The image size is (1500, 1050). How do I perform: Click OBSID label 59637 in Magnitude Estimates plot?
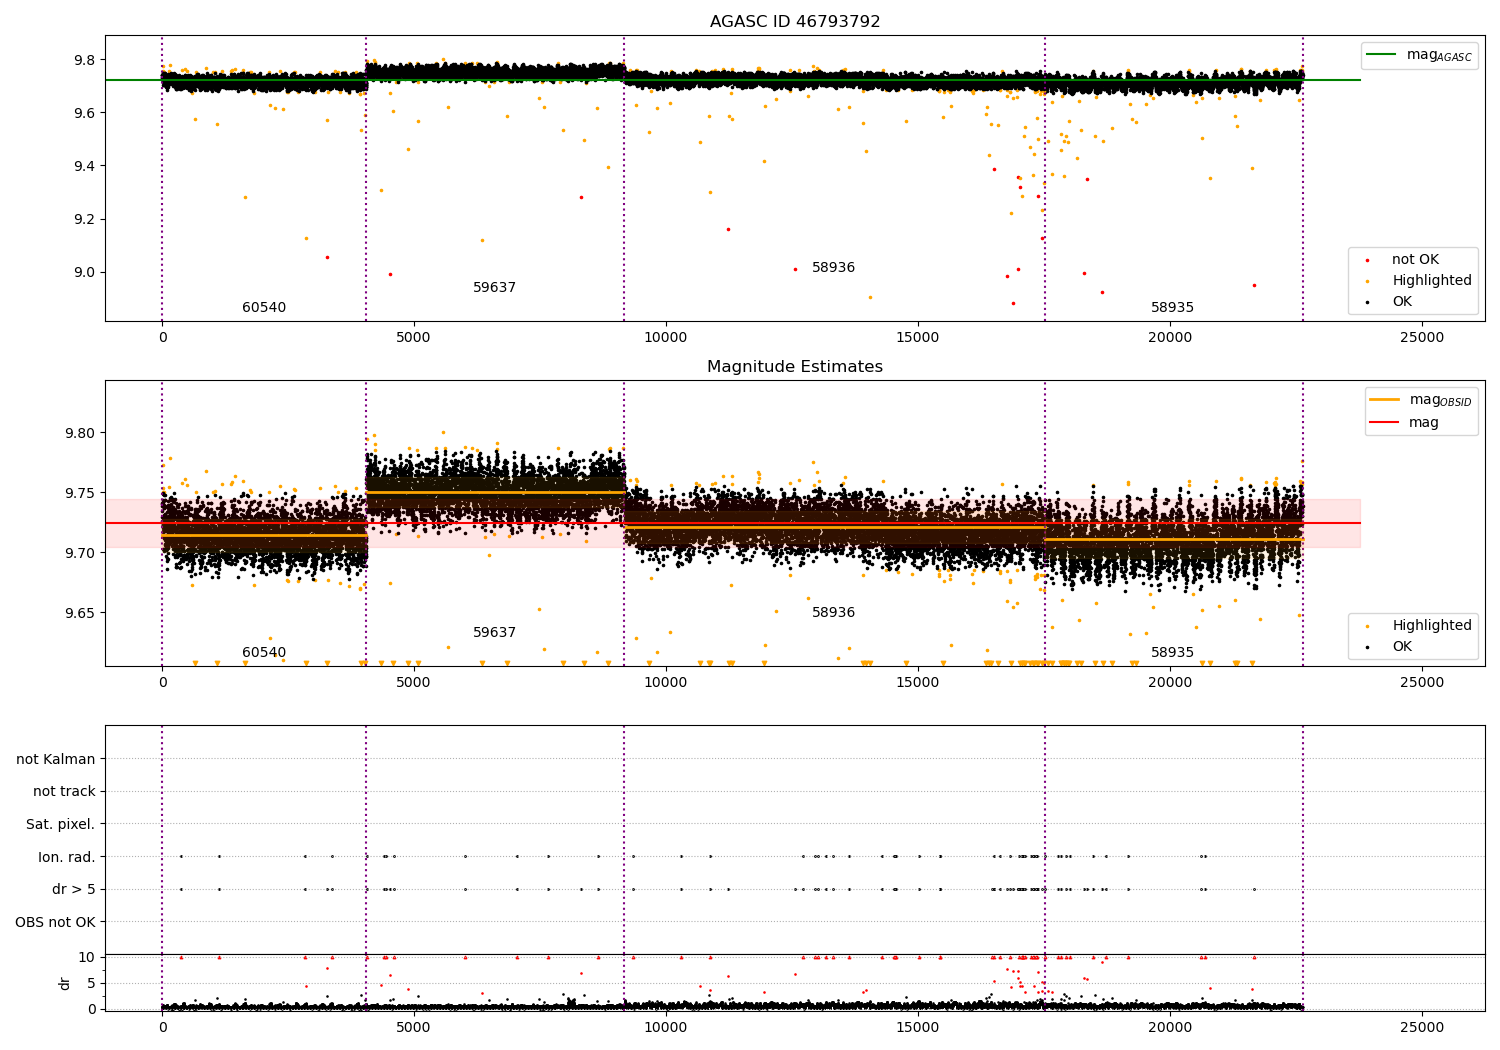[x=494, y=633]
